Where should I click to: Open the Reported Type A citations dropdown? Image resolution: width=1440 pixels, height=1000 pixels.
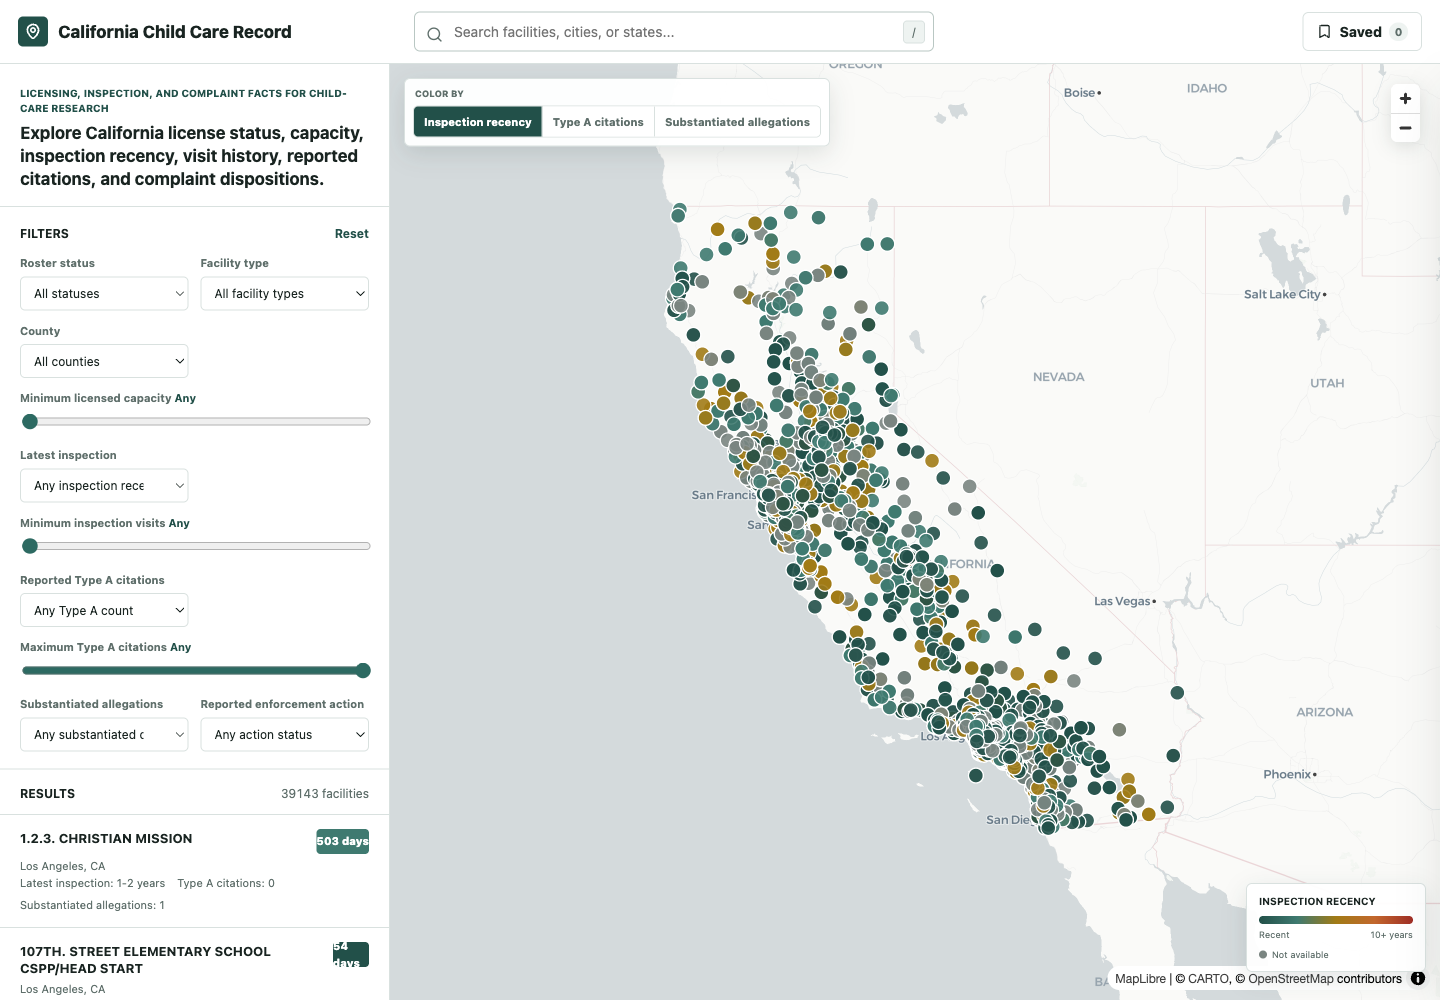(x=104, y=611)
